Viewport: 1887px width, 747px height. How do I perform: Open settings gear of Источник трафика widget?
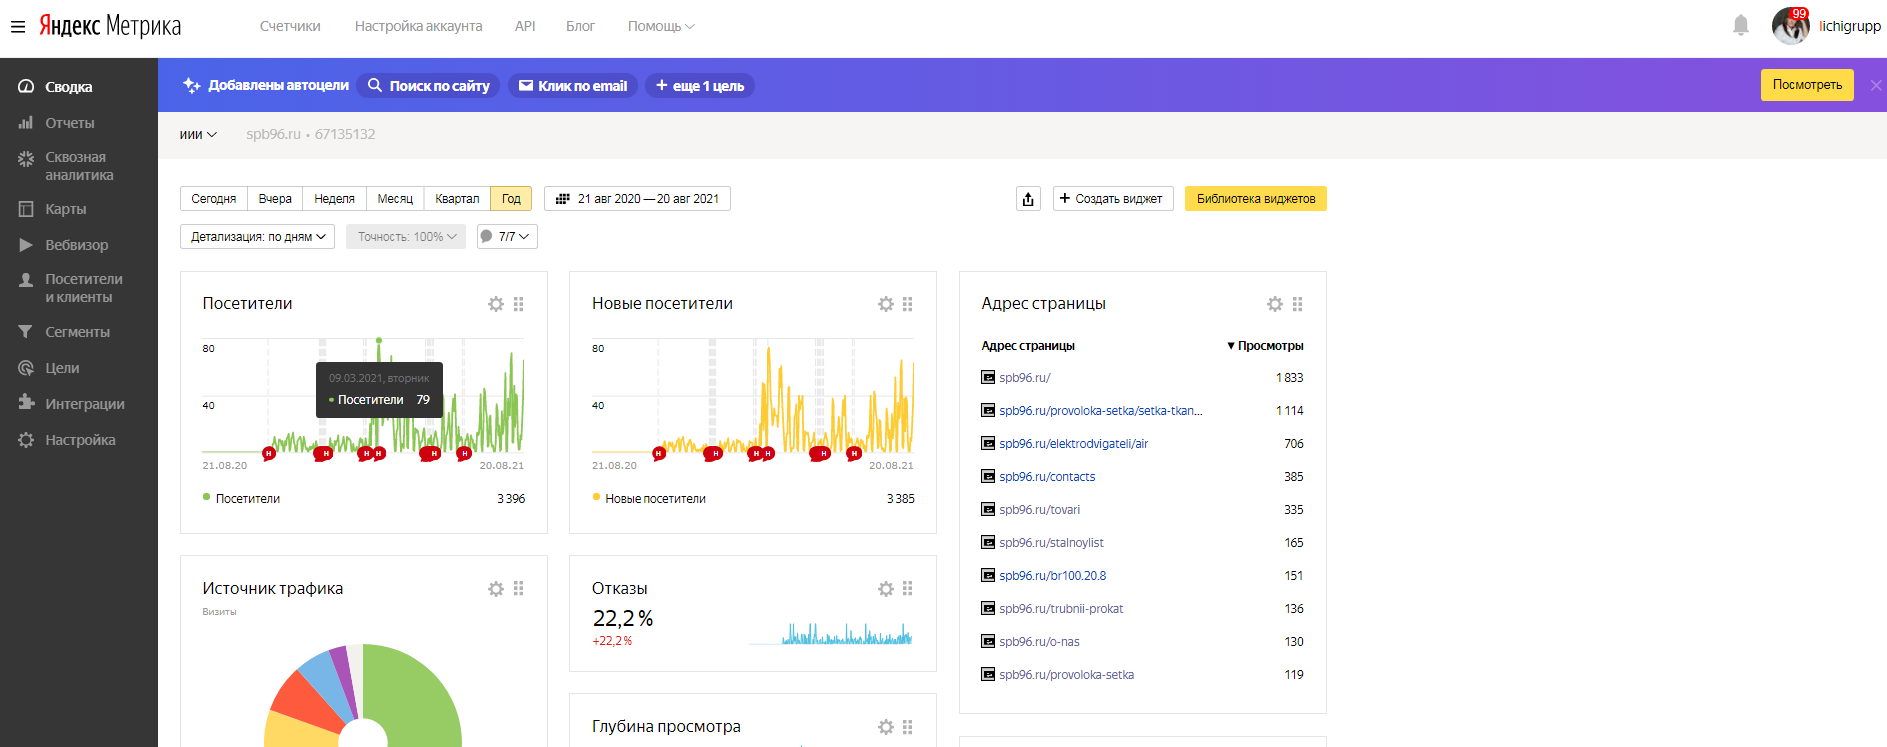[496, 589]
